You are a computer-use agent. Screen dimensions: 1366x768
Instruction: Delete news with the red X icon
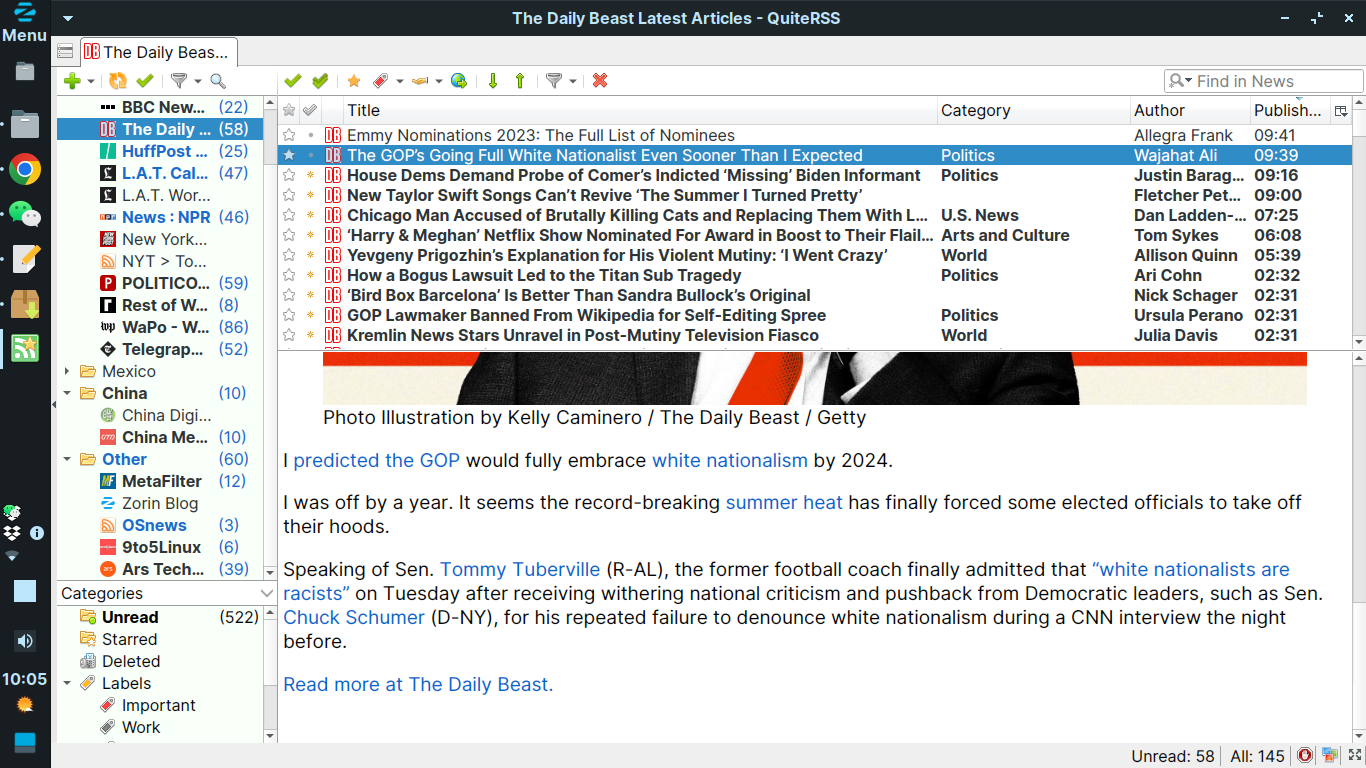[600, 81]
